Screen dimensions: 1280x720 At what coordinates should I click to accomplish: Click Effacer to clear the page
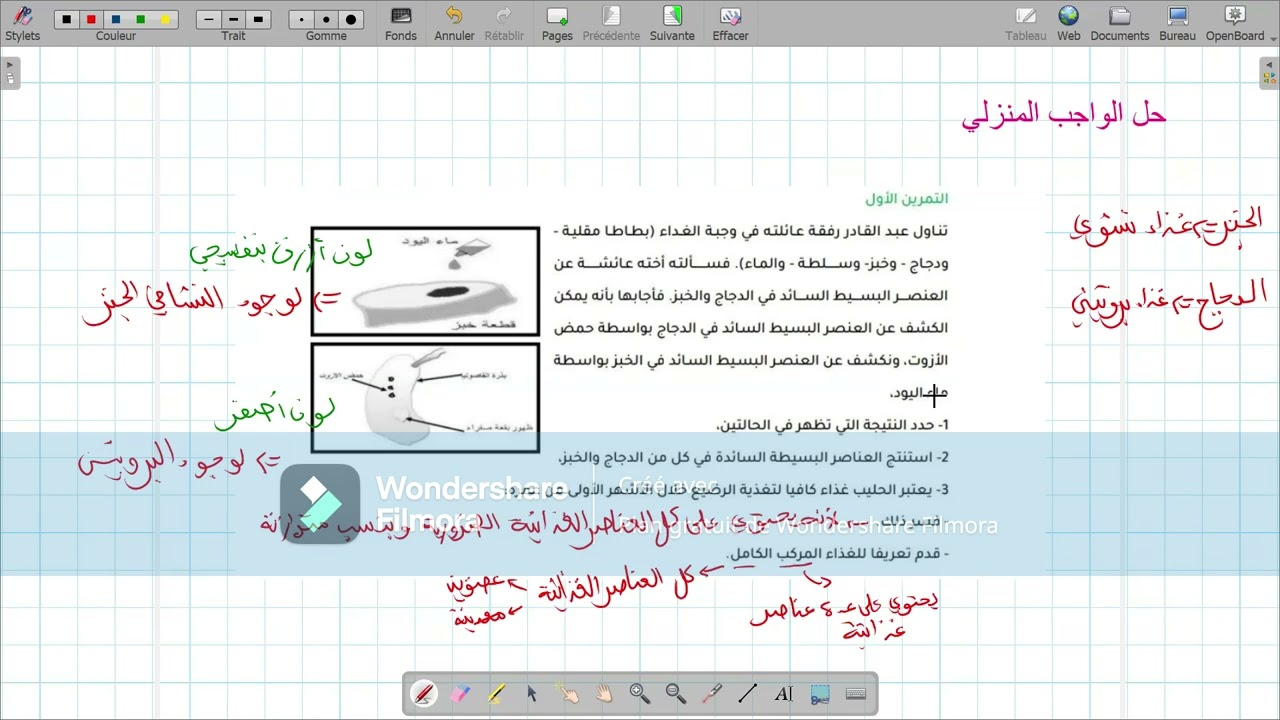click(x=730, y=23)
